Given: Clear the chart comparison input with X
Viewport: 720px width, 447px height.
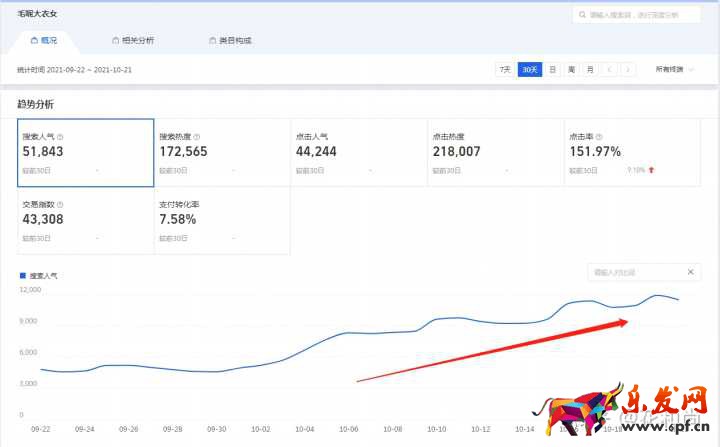Looking at the screenshot, I should coord(689,272).
